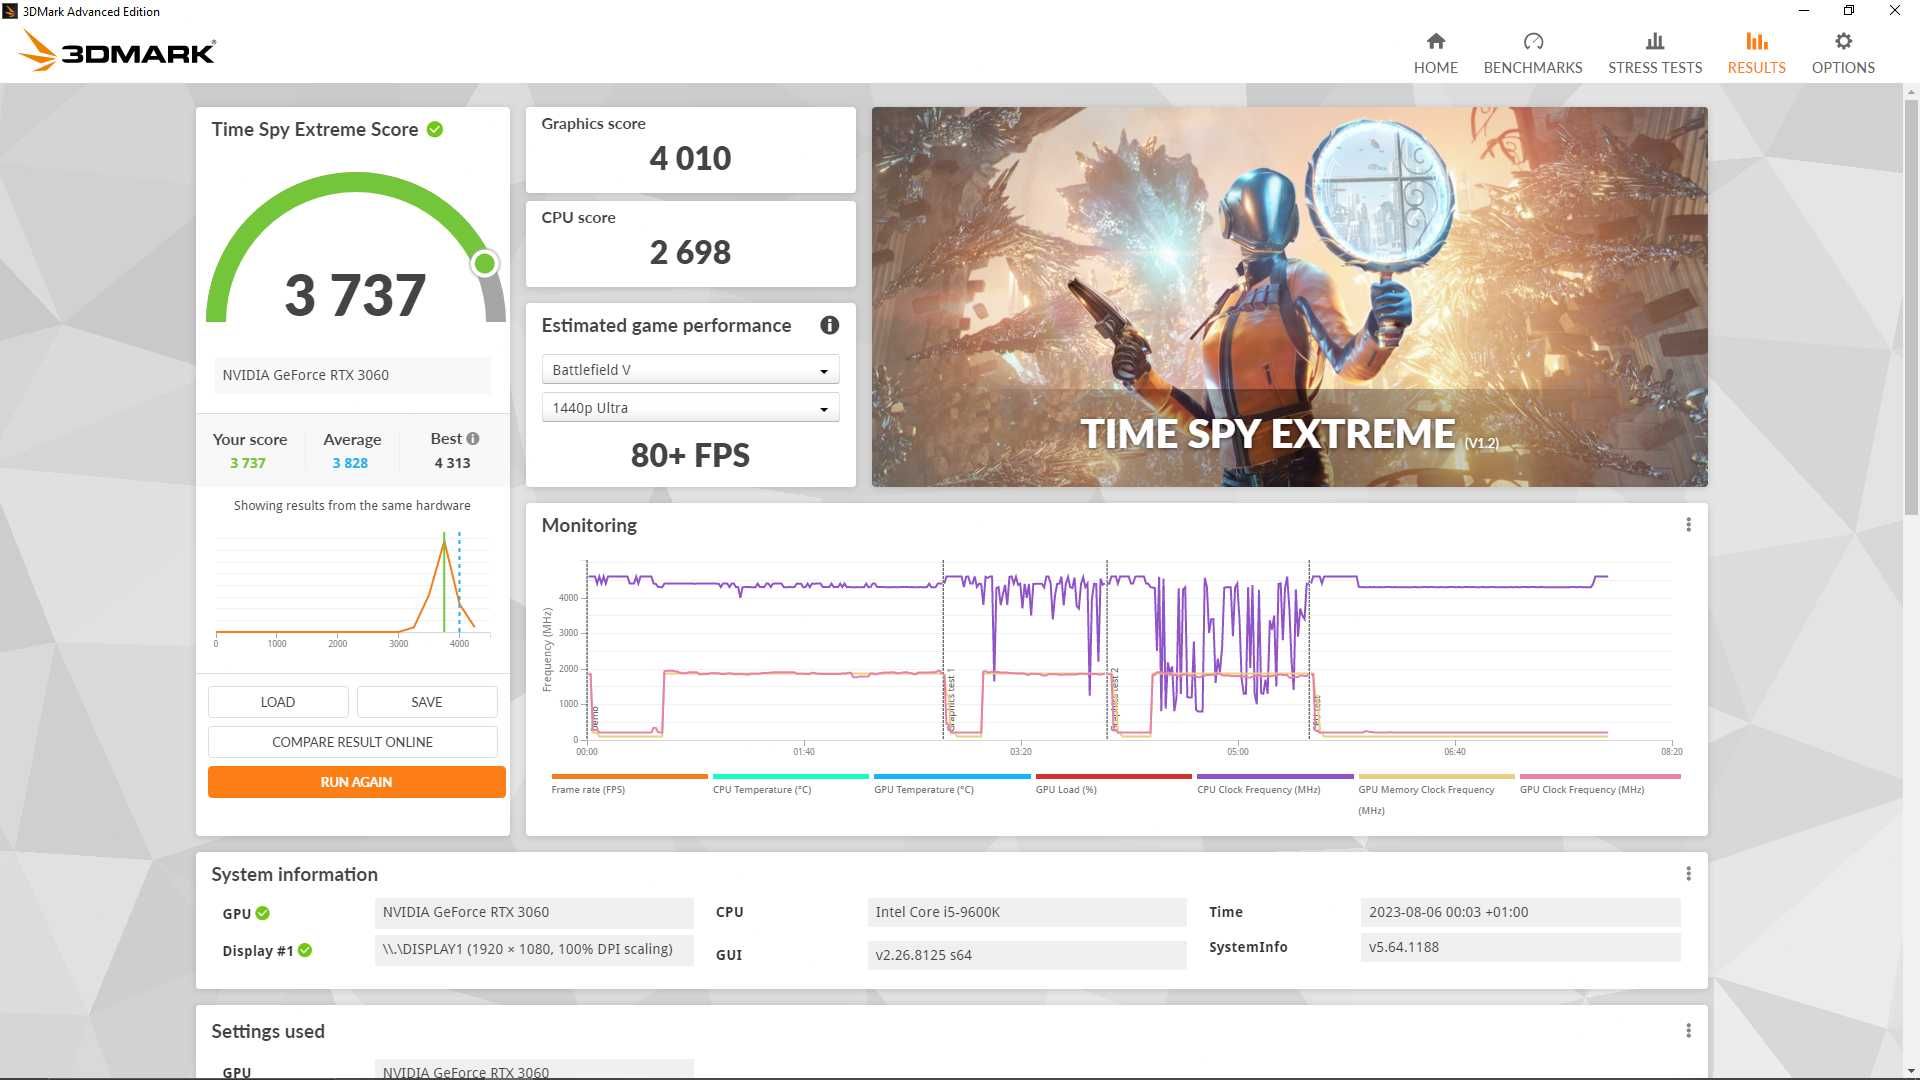Click info icon next to Best score
This screenshot has height=1080, width=1920.
(473, 438)
